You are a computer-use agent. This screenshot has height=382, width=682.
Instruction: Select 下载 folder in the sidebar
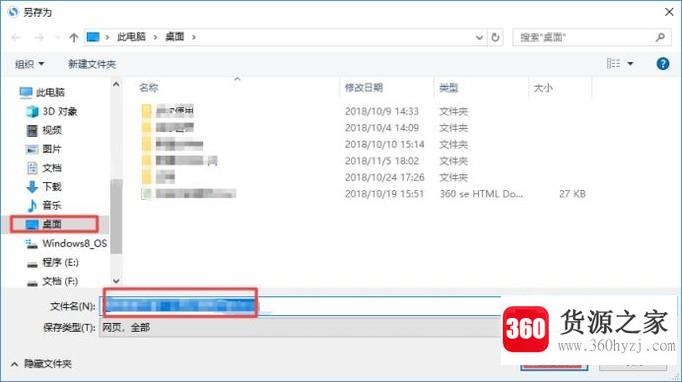coord(44,187)
